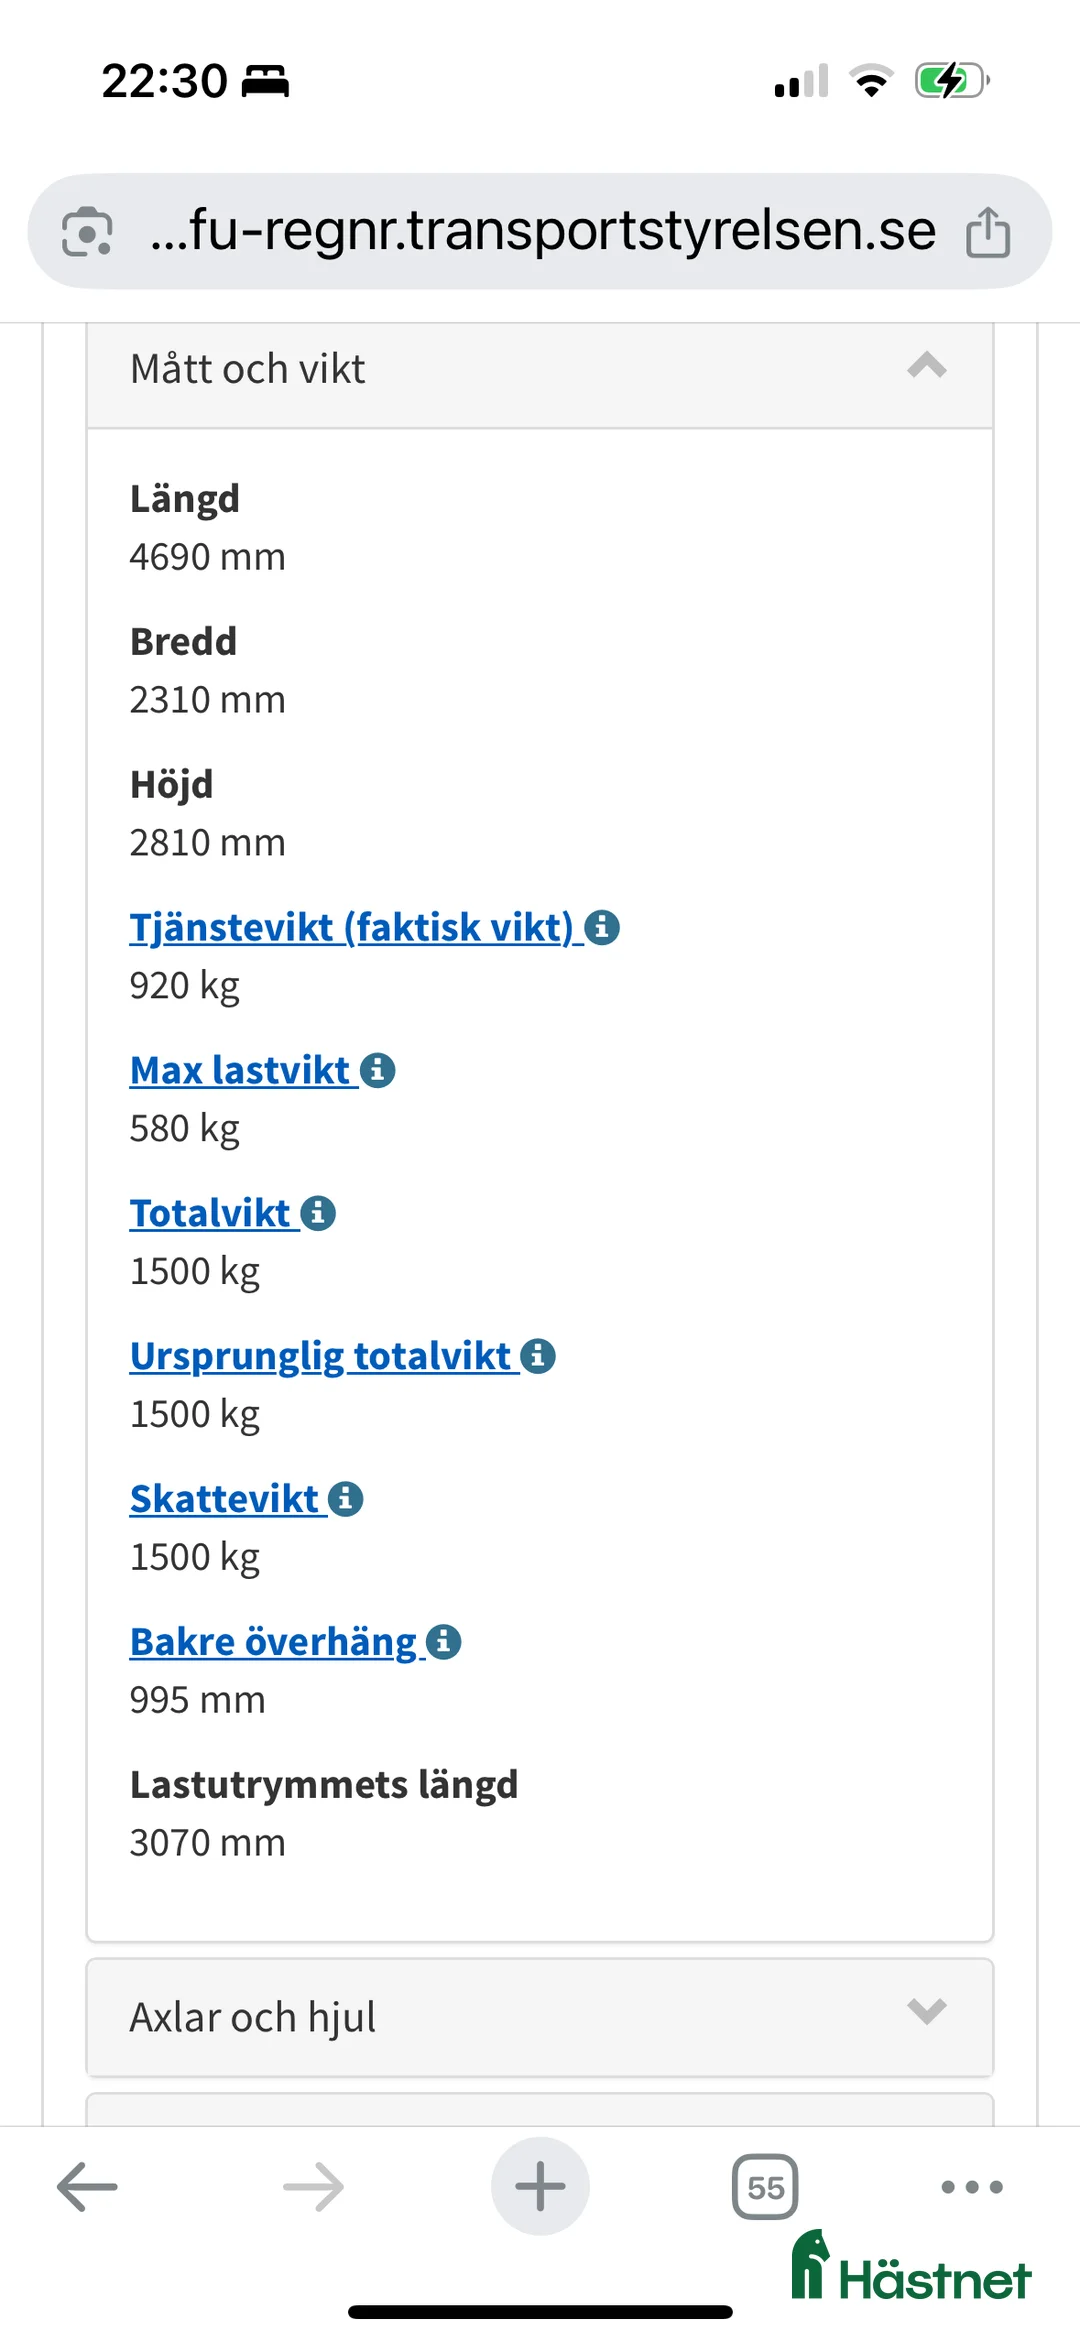Image resolution: width=1080 pixels, height=2341 pixels.
Task: Open the Tjänstevikt (faktisk vikt) link
Action: 350,927
